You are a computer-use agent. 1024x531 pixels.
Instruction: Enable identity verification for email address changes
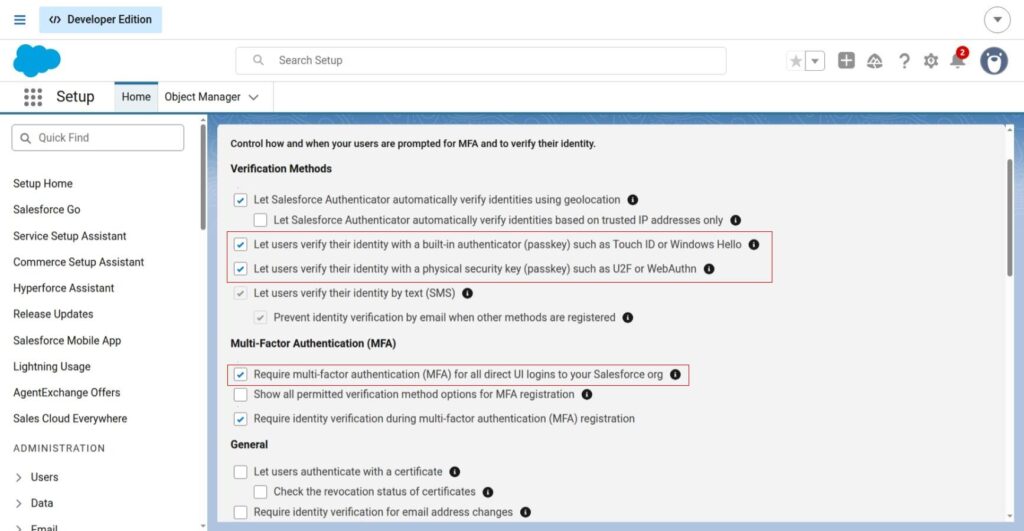coord(240,512)
